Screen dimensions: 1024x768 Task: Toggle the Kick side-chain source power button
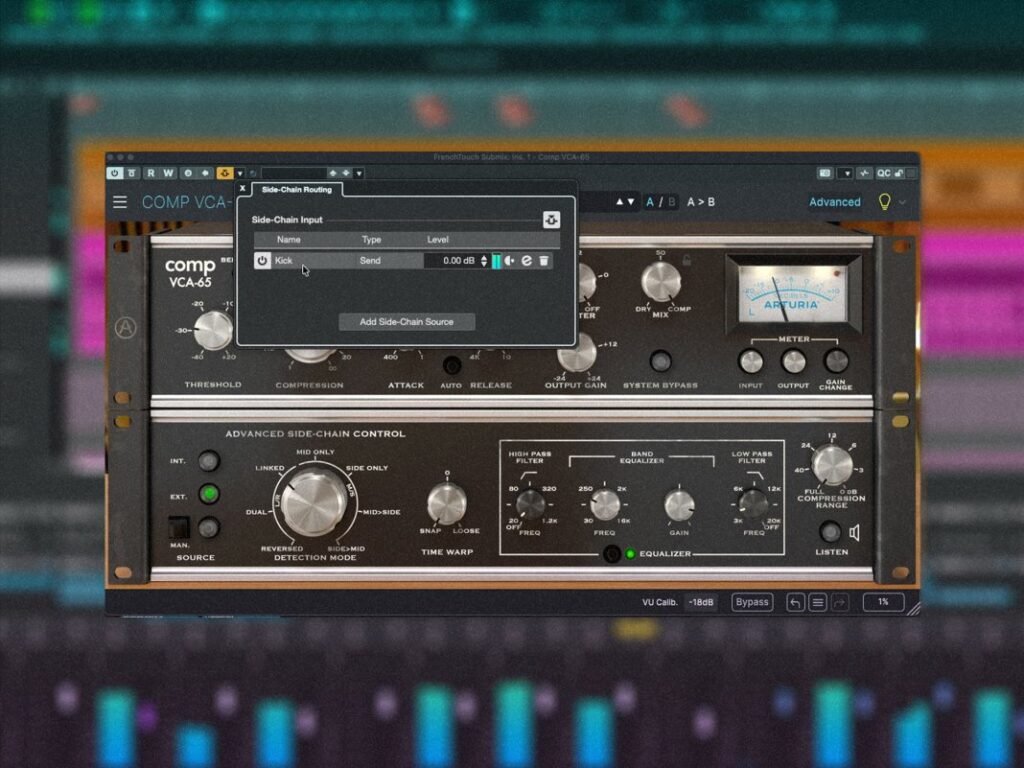click(263, 261)
